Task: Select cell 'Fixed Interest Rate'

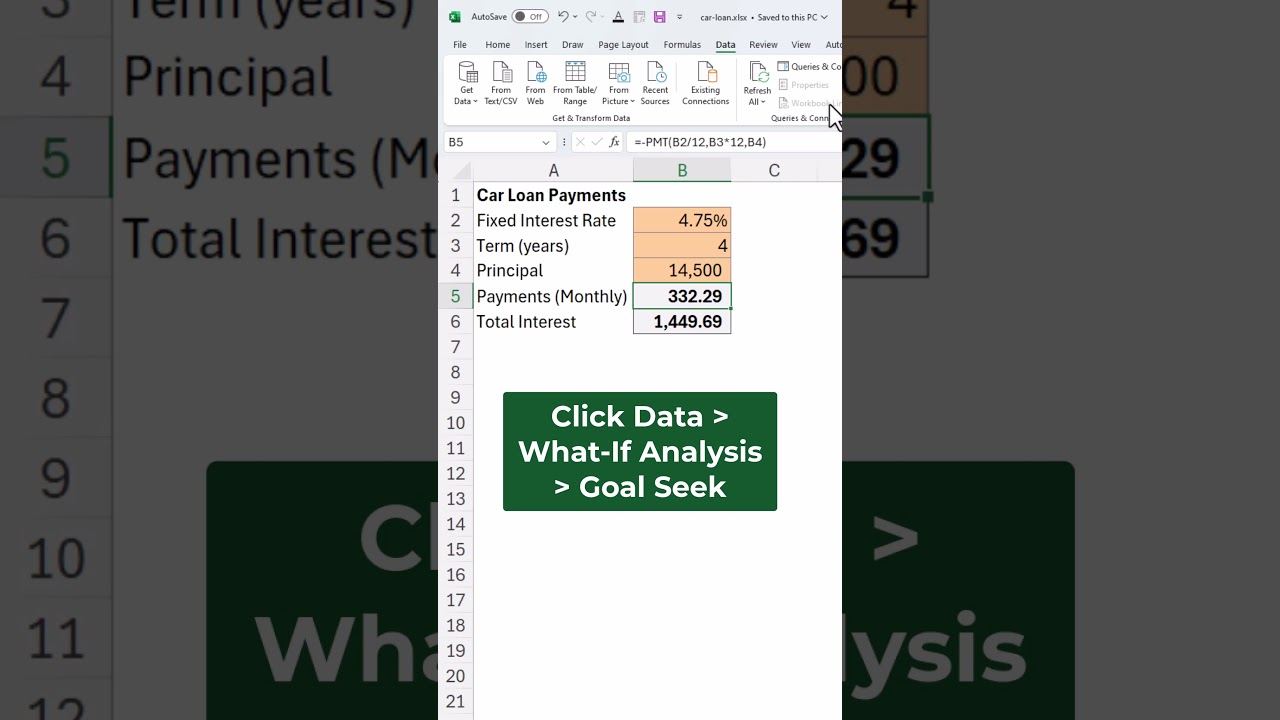Action: [x=553, y=220]
